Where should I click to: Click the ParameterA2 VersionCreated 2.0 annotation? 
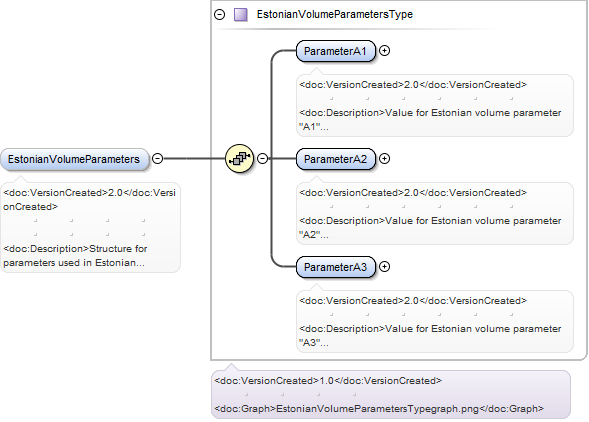pos(413,193)
